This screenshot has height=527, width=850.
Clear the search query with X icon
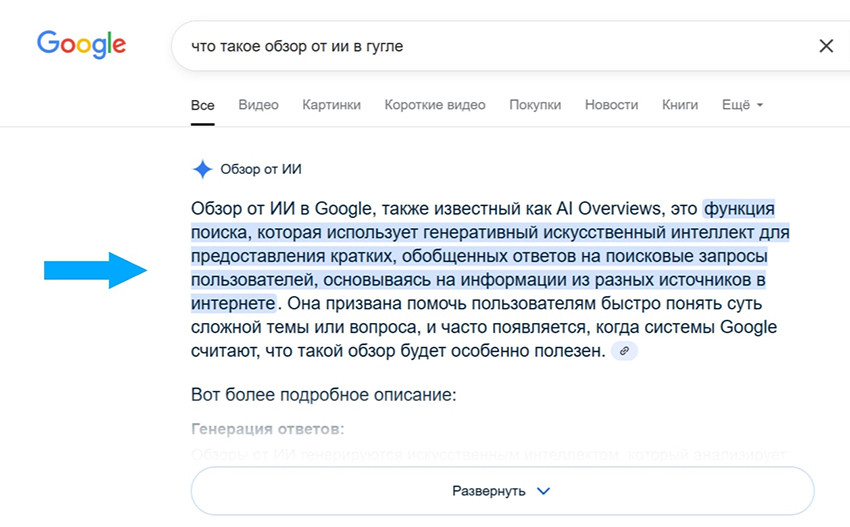826,46
